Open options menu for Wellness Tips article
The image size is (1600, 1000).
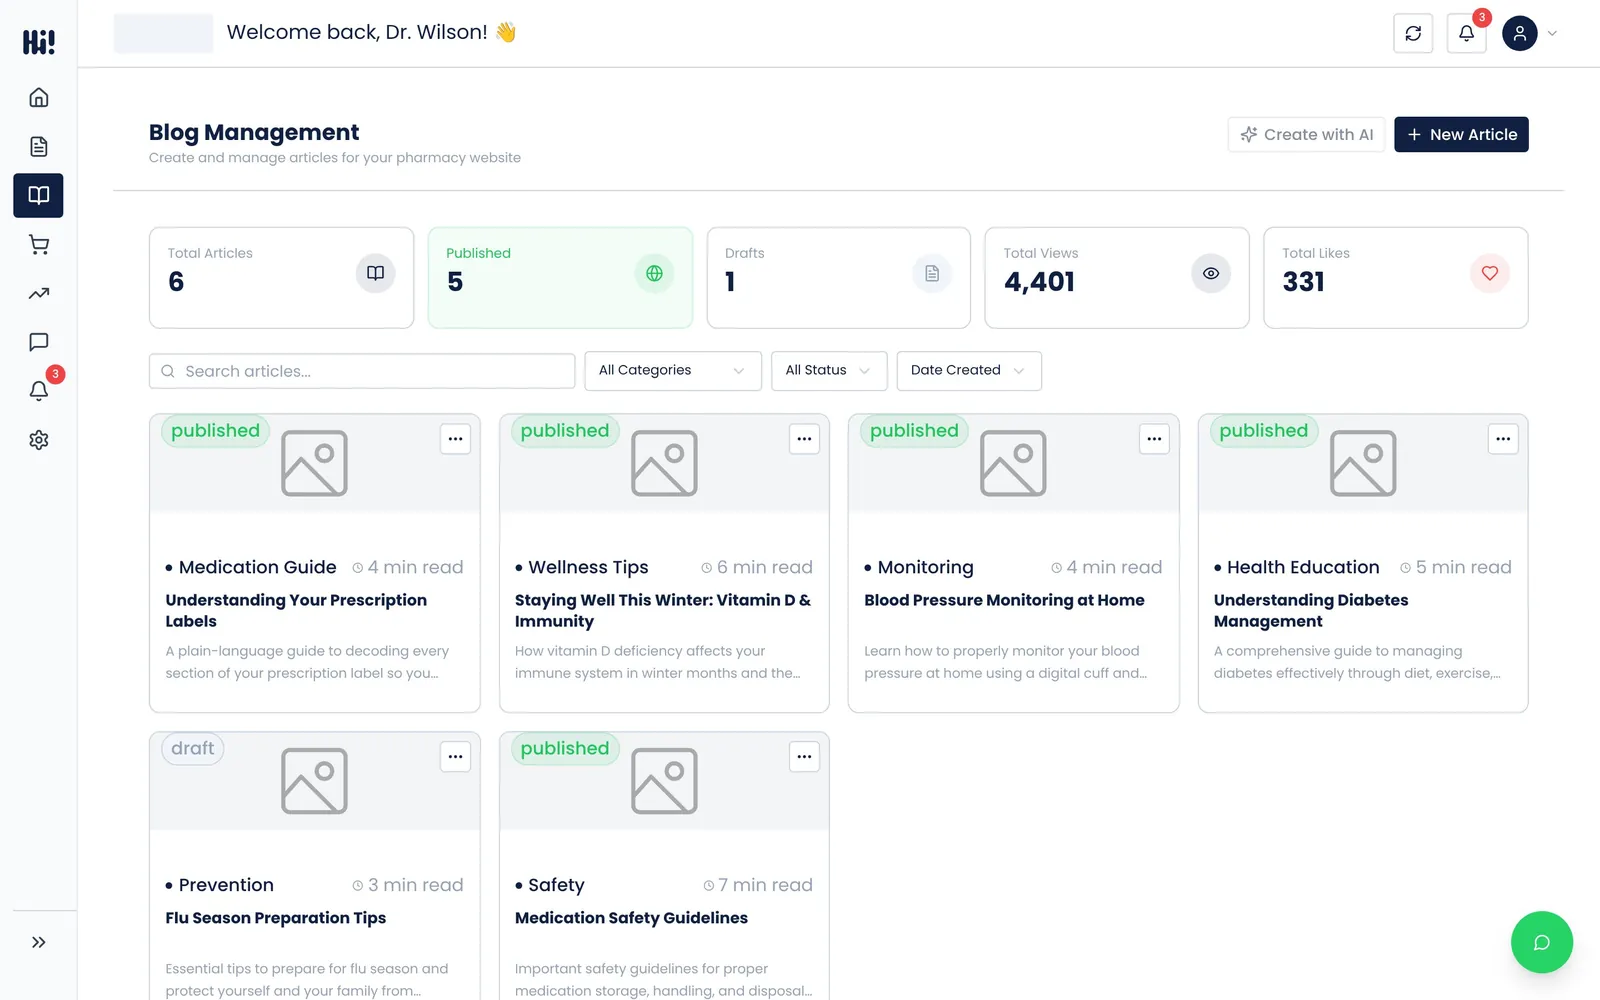[x=804, y=439]
